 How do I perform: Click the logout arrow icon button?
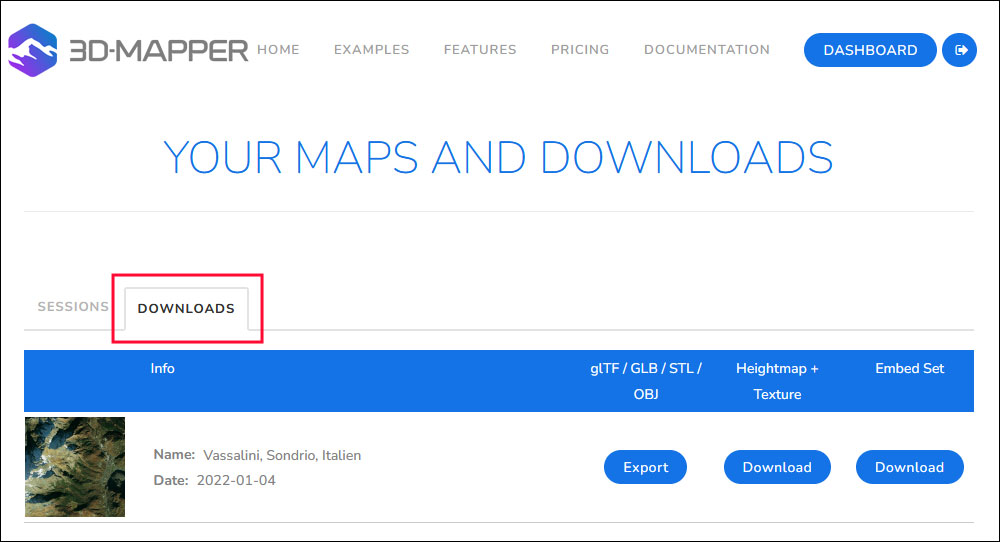(960, 50)
